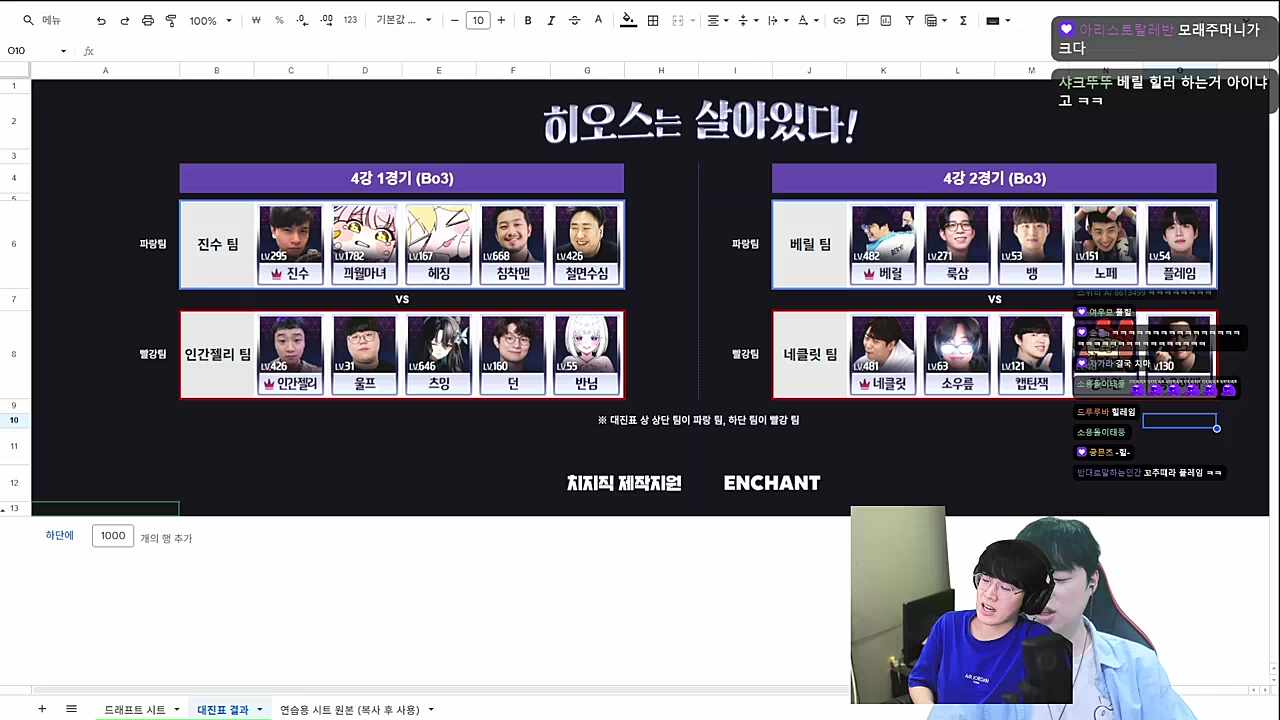Decrease font size with minus button
Screen dimensions: 1280x720
point(455,20)
